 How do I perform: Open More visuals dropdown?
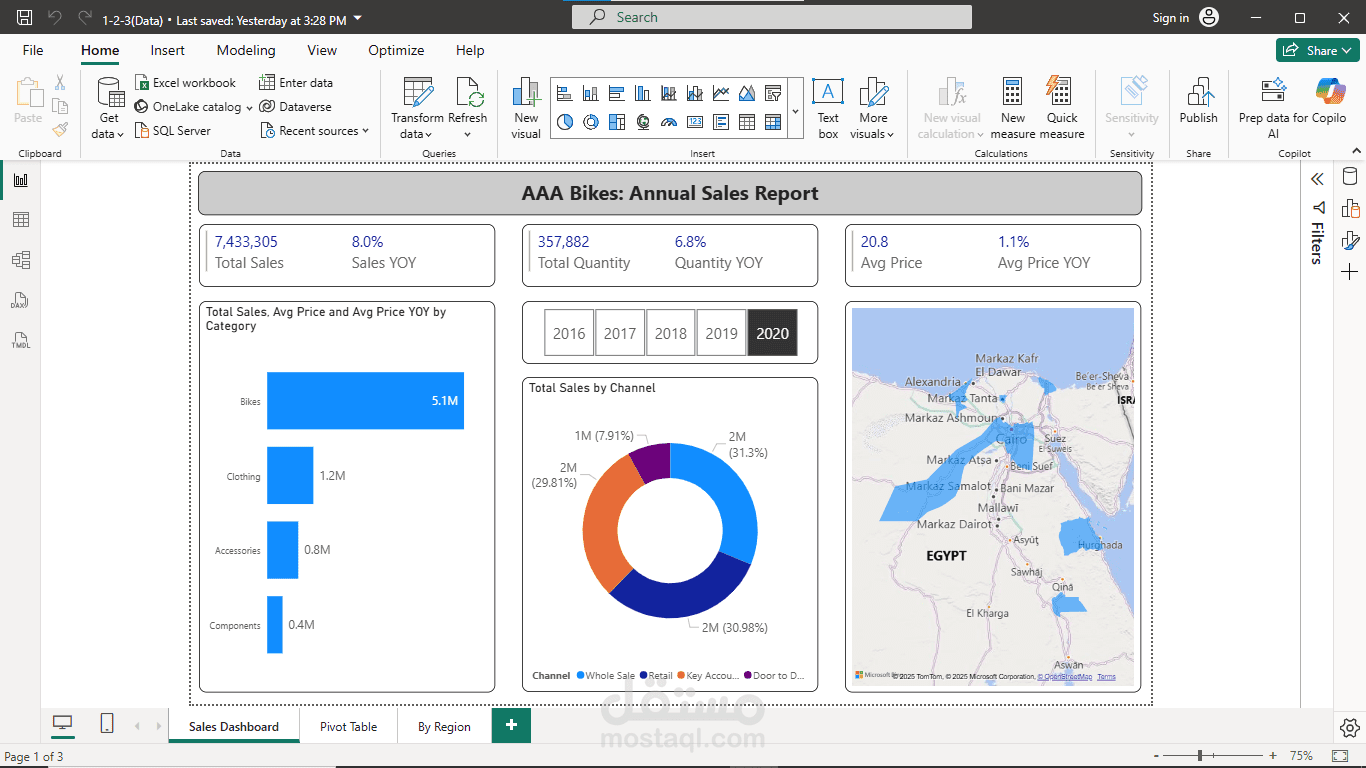pos(873,108)
